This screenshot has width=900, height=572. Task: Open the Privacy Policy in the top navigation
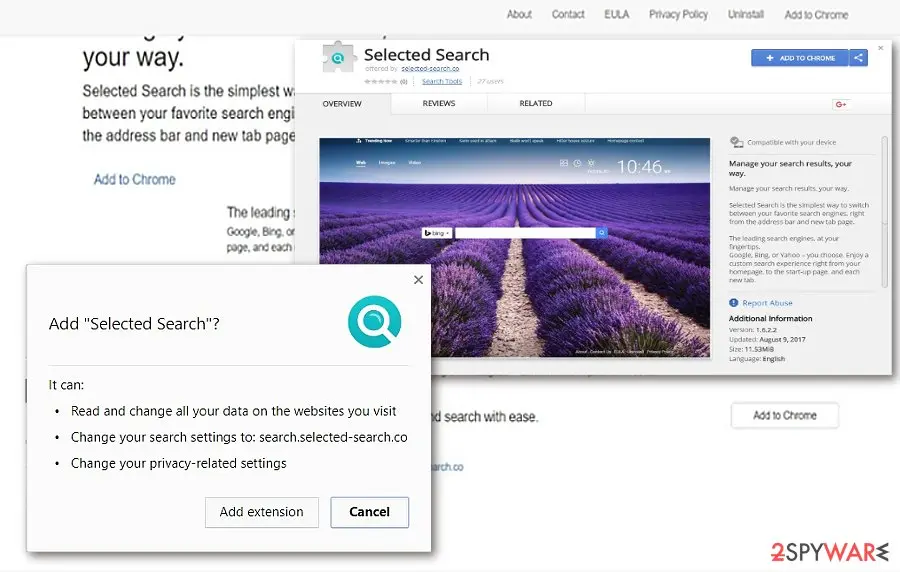click(x=678, y=14)
